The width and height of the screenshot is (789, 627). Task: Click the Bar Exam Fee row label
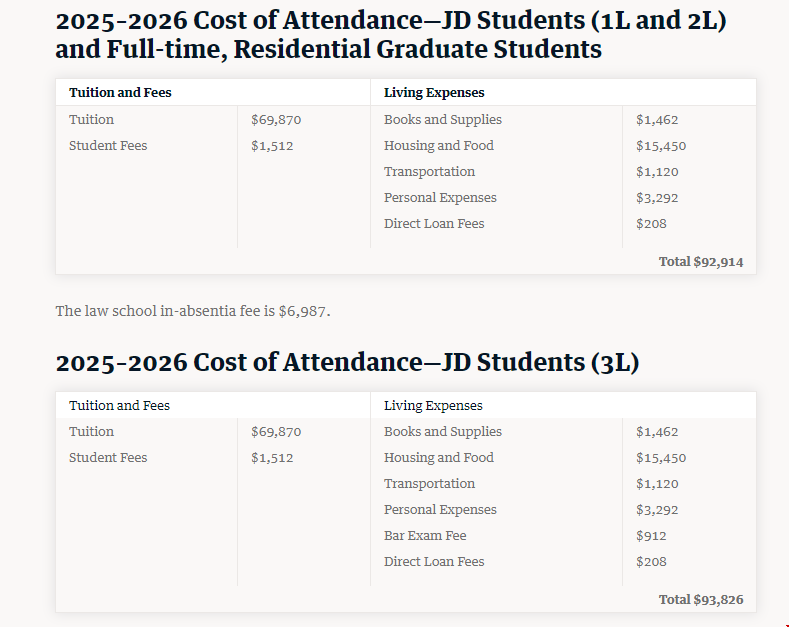click(x=425, y=536)
